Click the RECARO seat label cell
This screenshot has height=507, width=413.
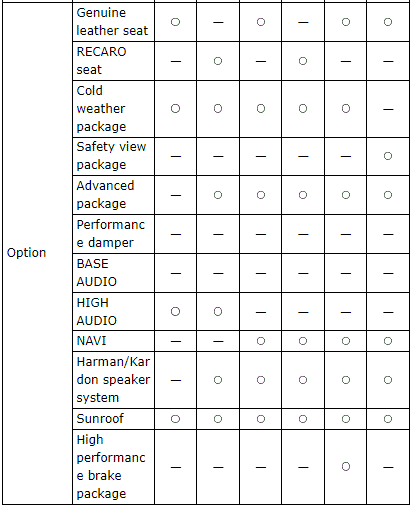(x=114, y=61)
